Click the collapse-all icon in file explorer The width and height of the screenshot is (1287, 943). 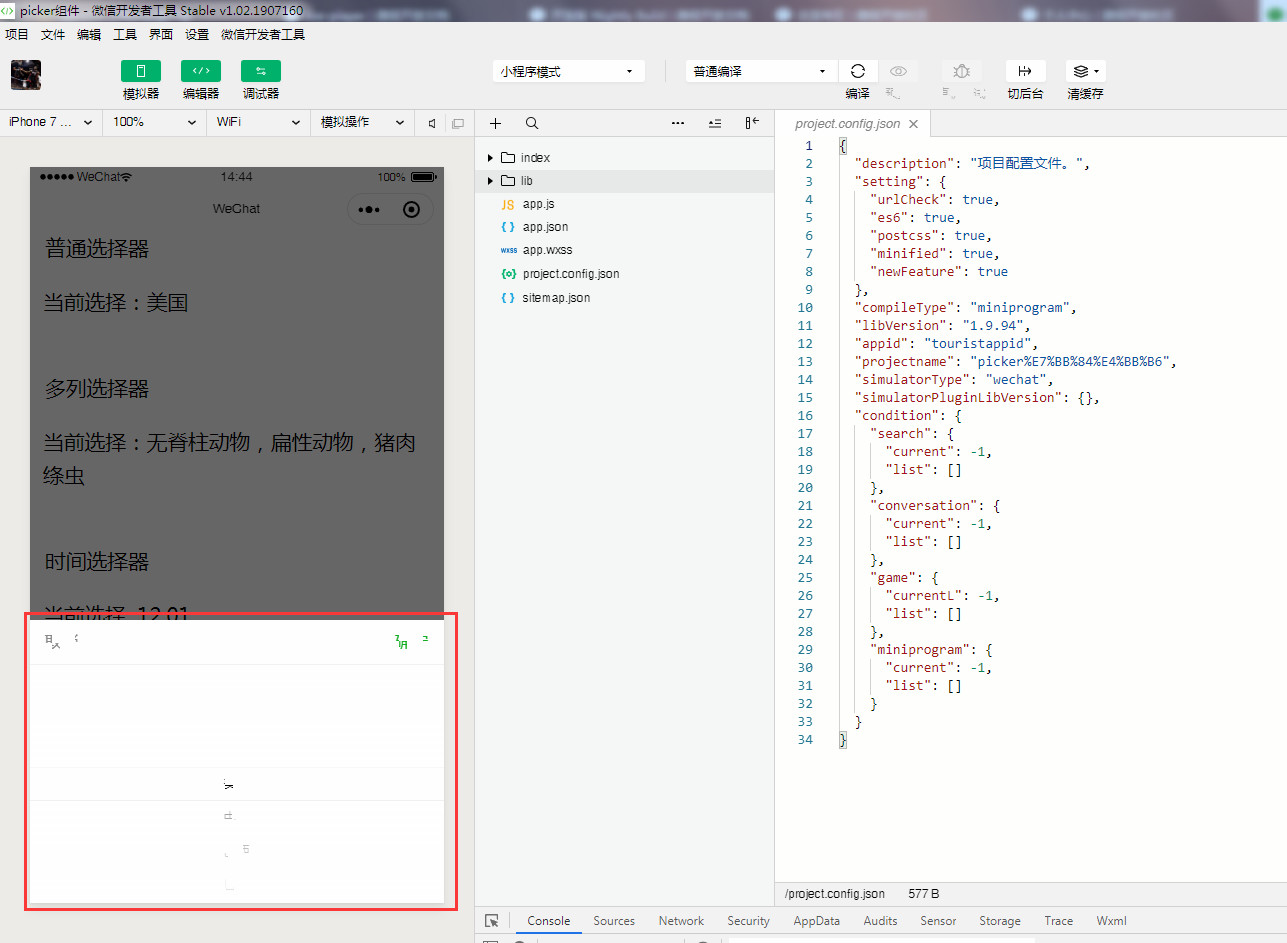[715, 123]
